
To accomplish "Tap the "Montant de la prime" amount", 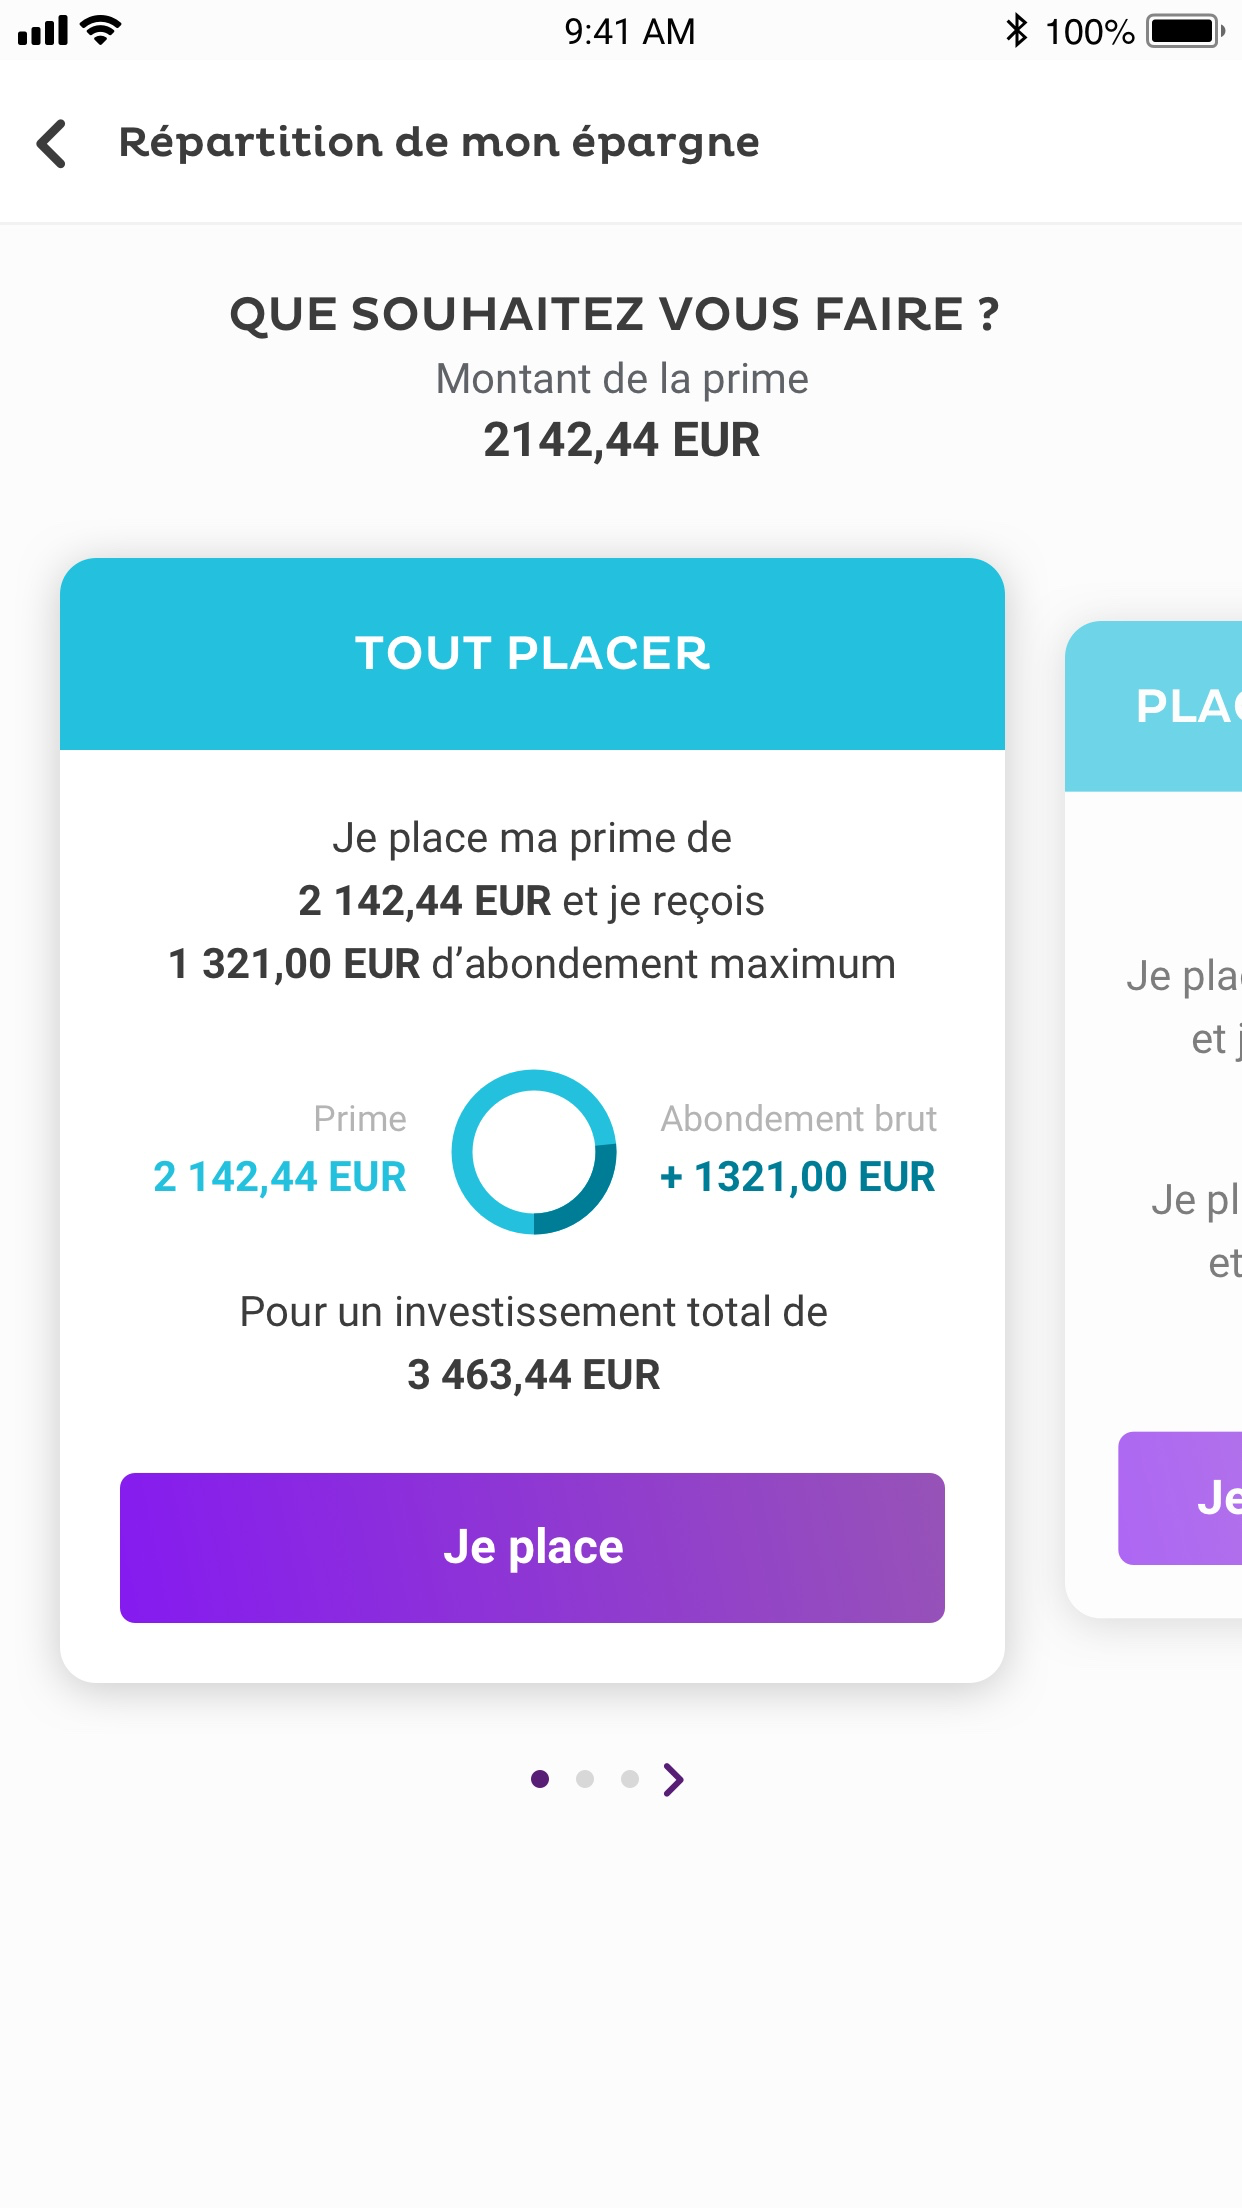I will [621, 440].
